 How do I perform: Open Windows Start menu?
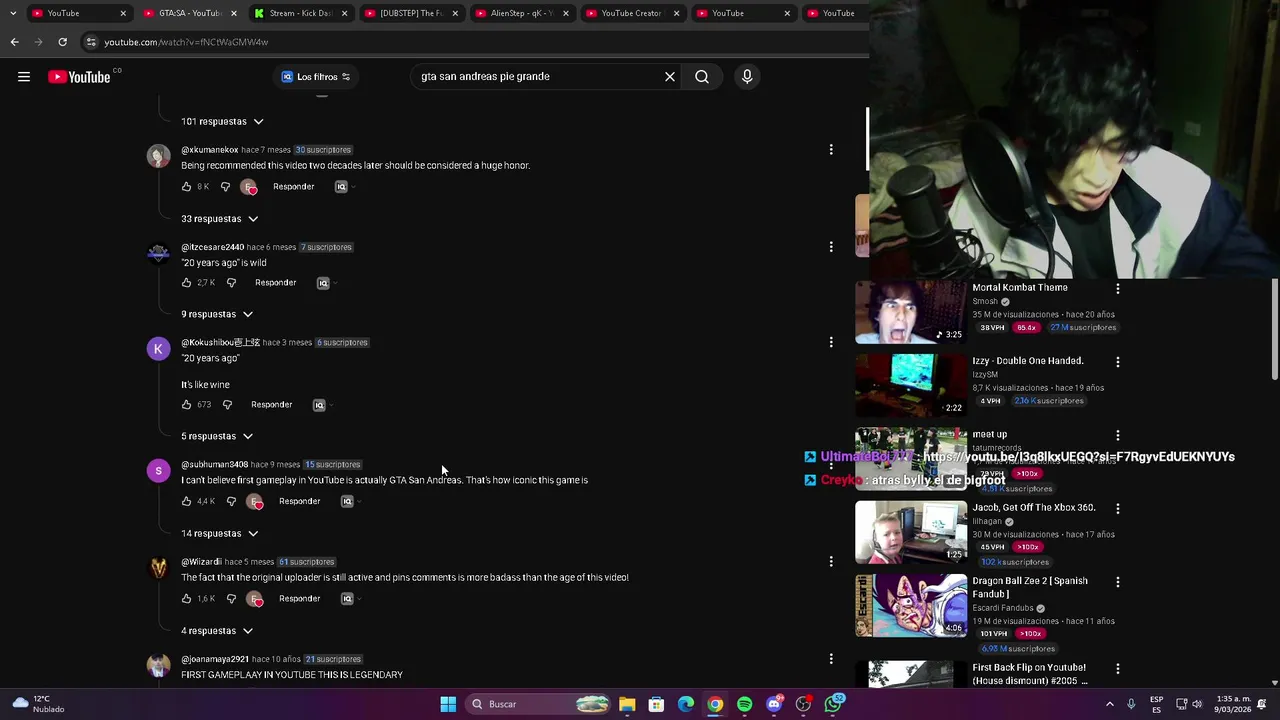pyautogui.click(x=448, y=704)
